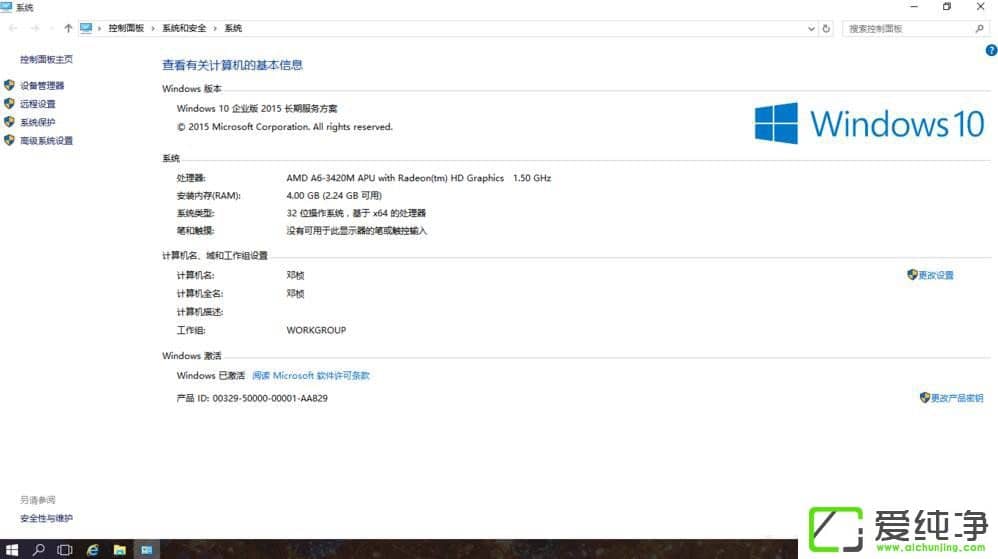
Task: Open Remote settings (远程设置) link
Action: coord(38,104)
